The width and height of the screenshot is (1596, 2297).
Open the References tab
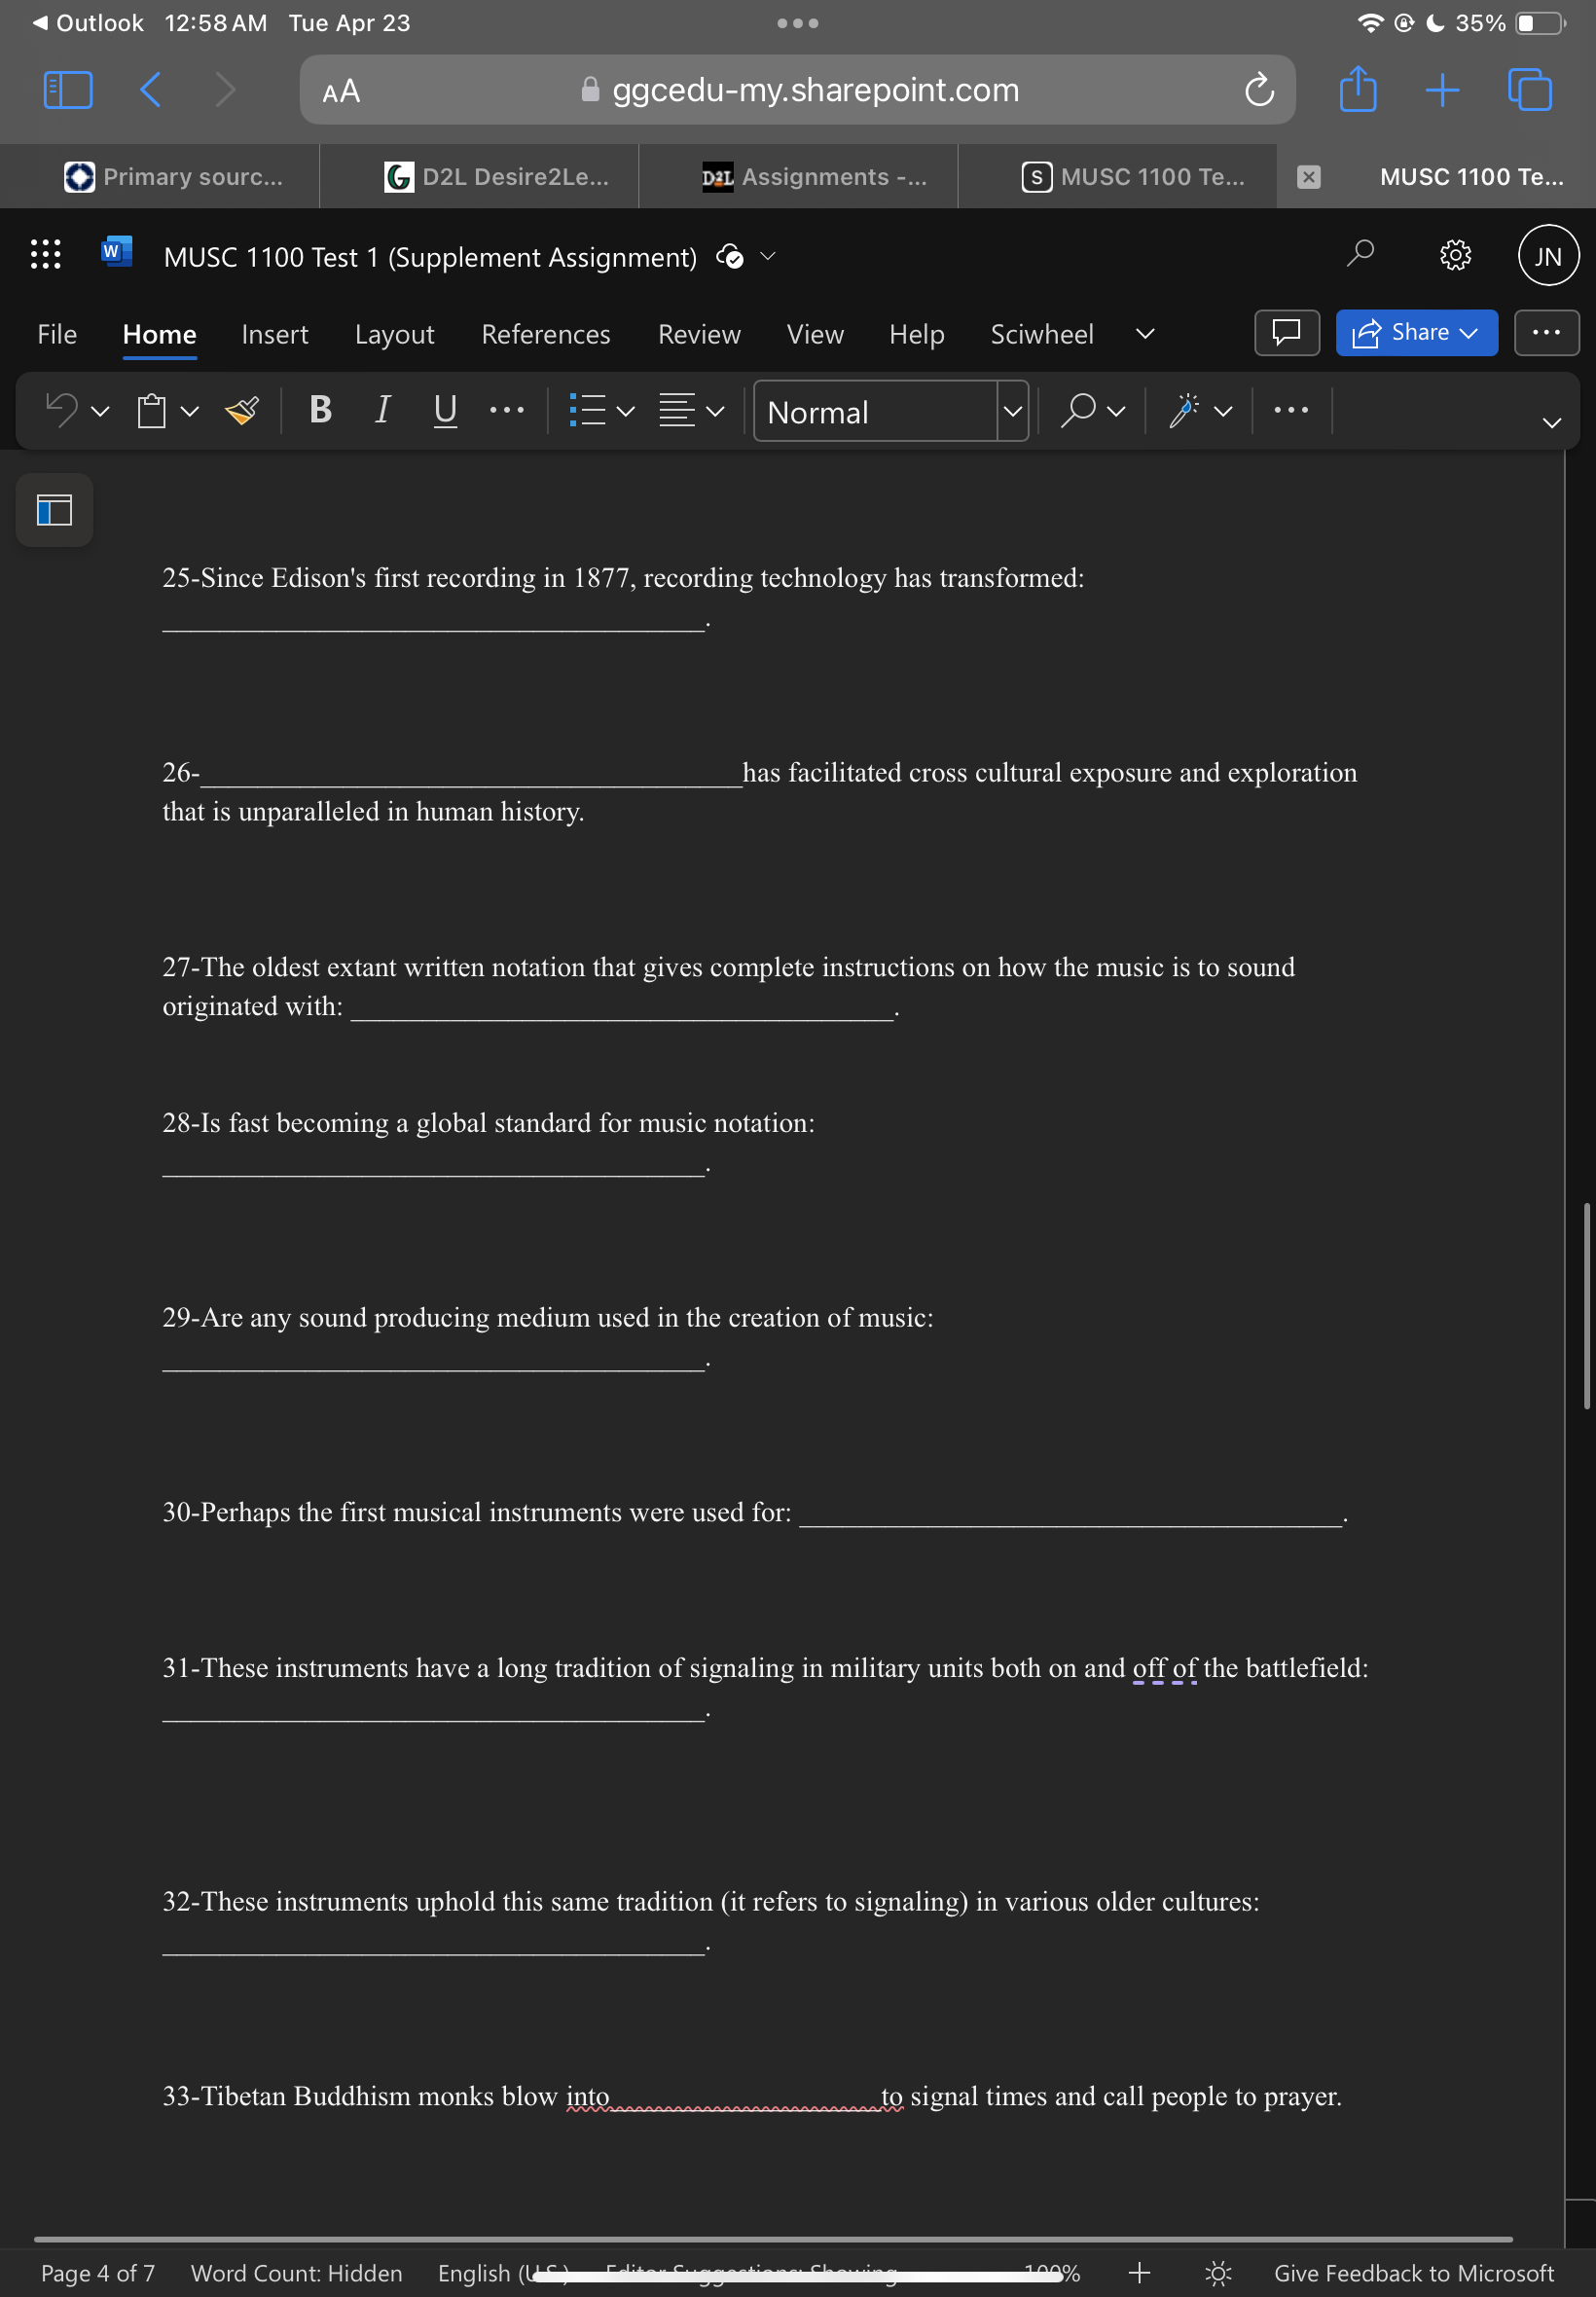pyautogui.click(x=546, y=334)
